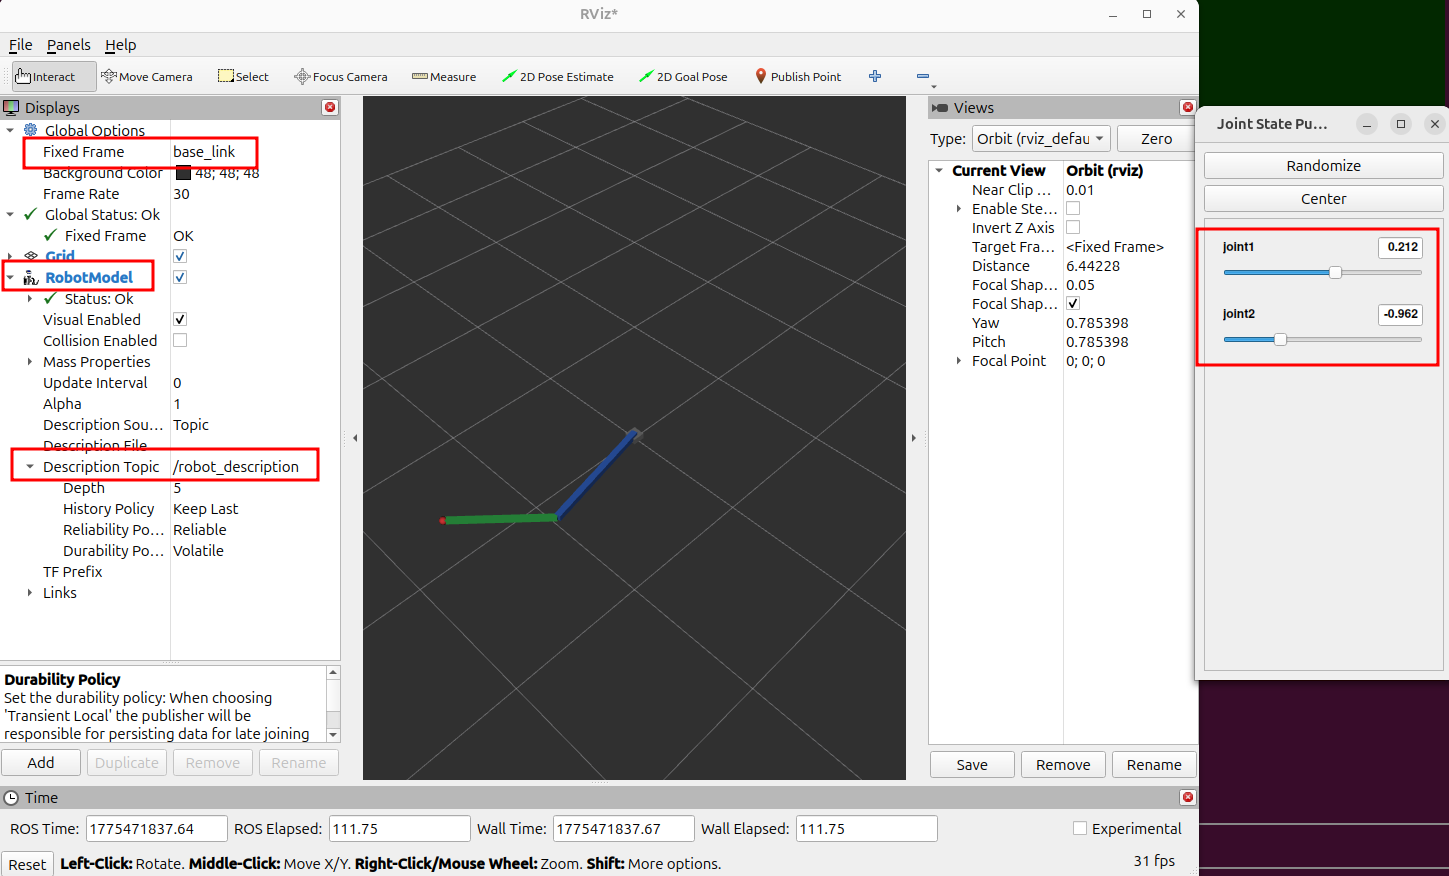Image resolution: width=1449 pixels, height=876 pixels.
Task: Click the blue plus add-tool icon
Action: pos(875,77)
